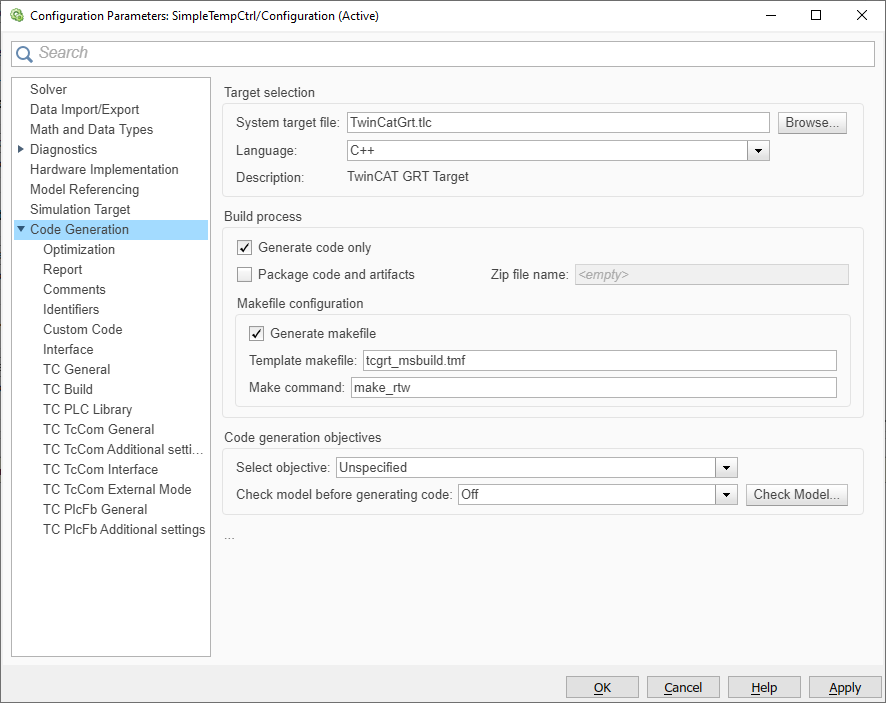Viewport: 886px width, 703px height.
Task: Open the Custom Code subpane
Action: [x=82, y=329]
